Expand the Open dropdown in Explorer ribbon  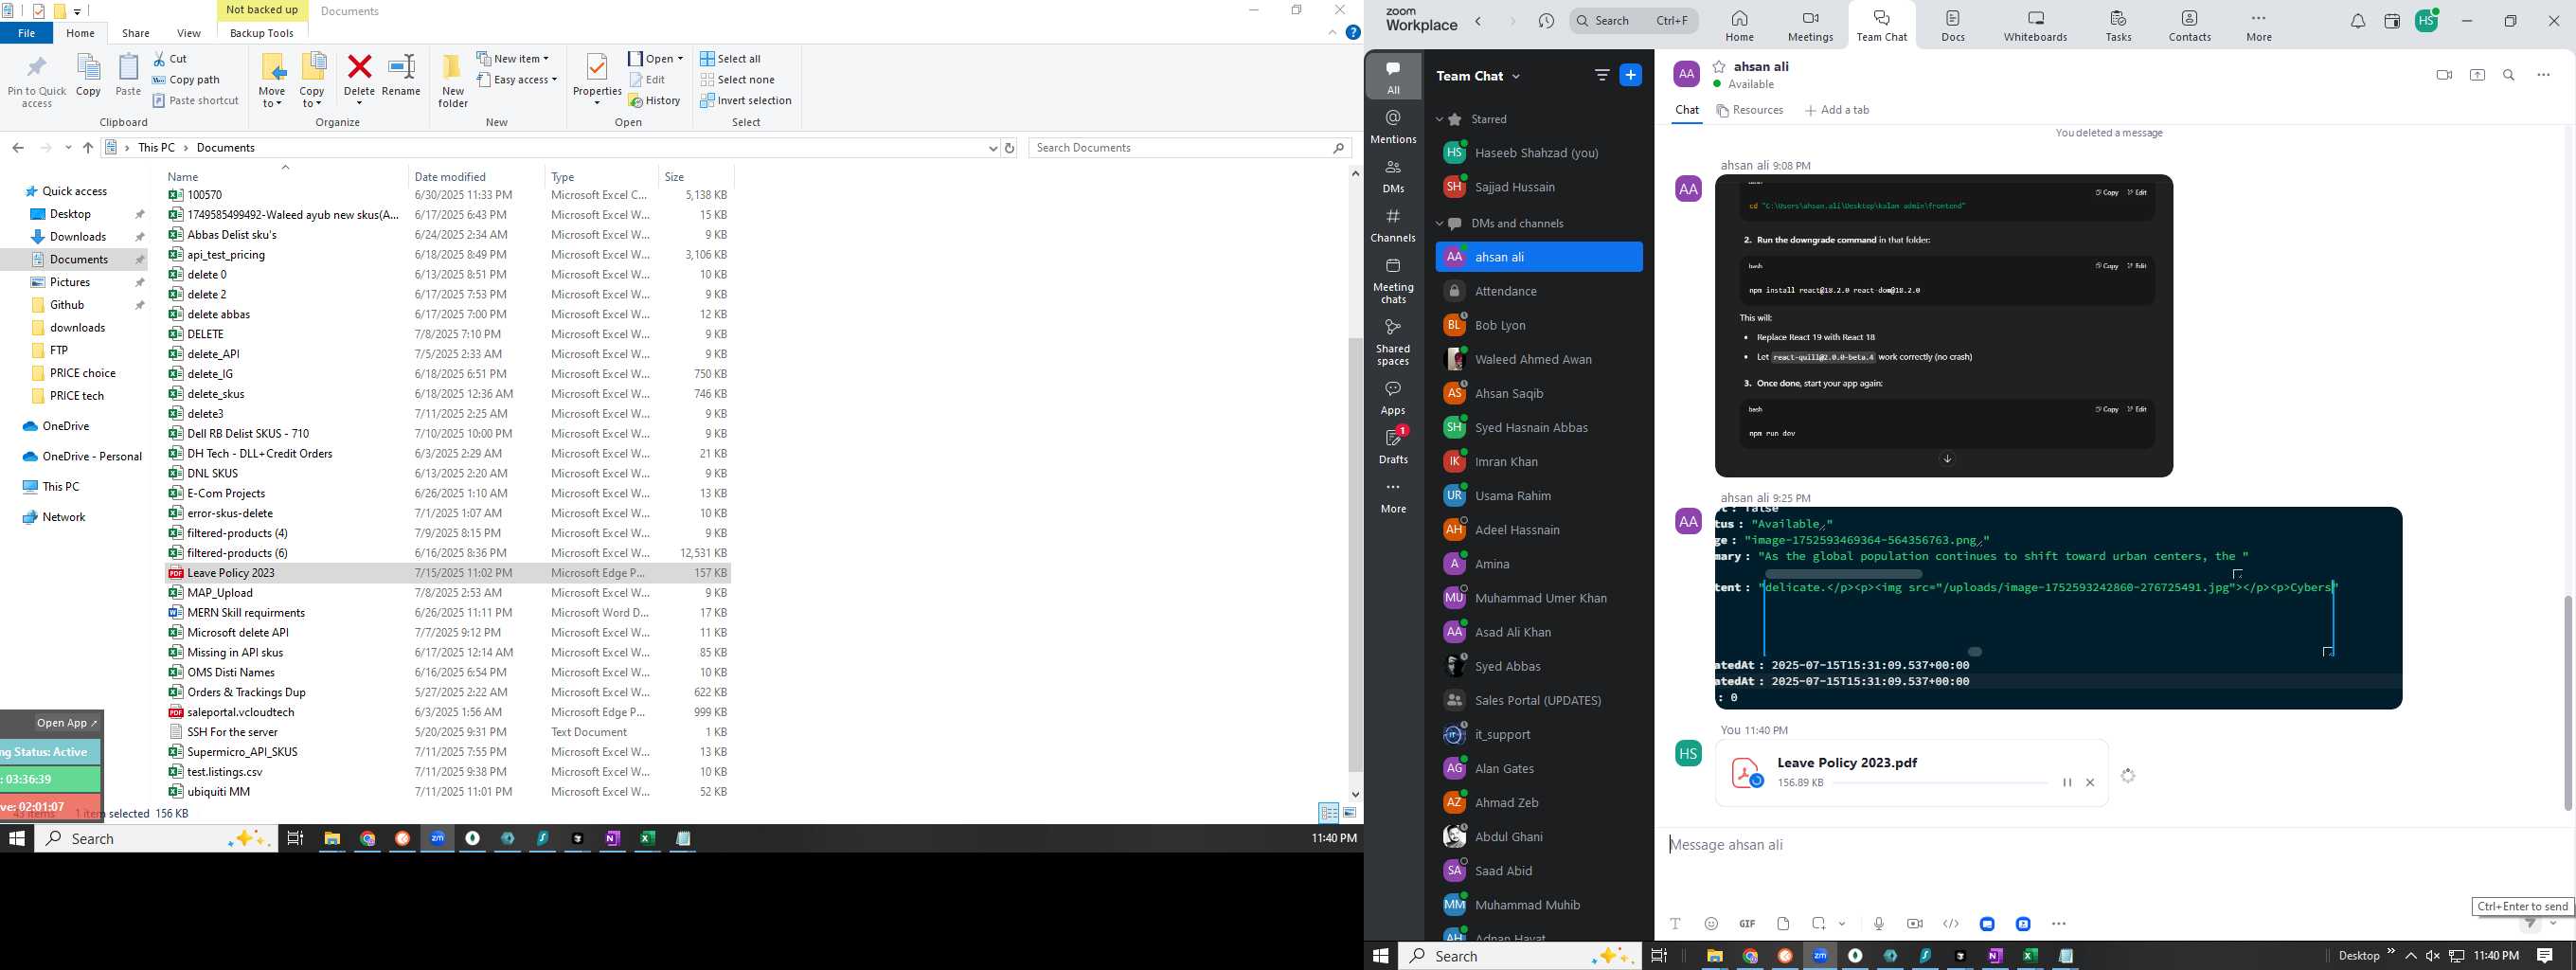coord(680,59)
